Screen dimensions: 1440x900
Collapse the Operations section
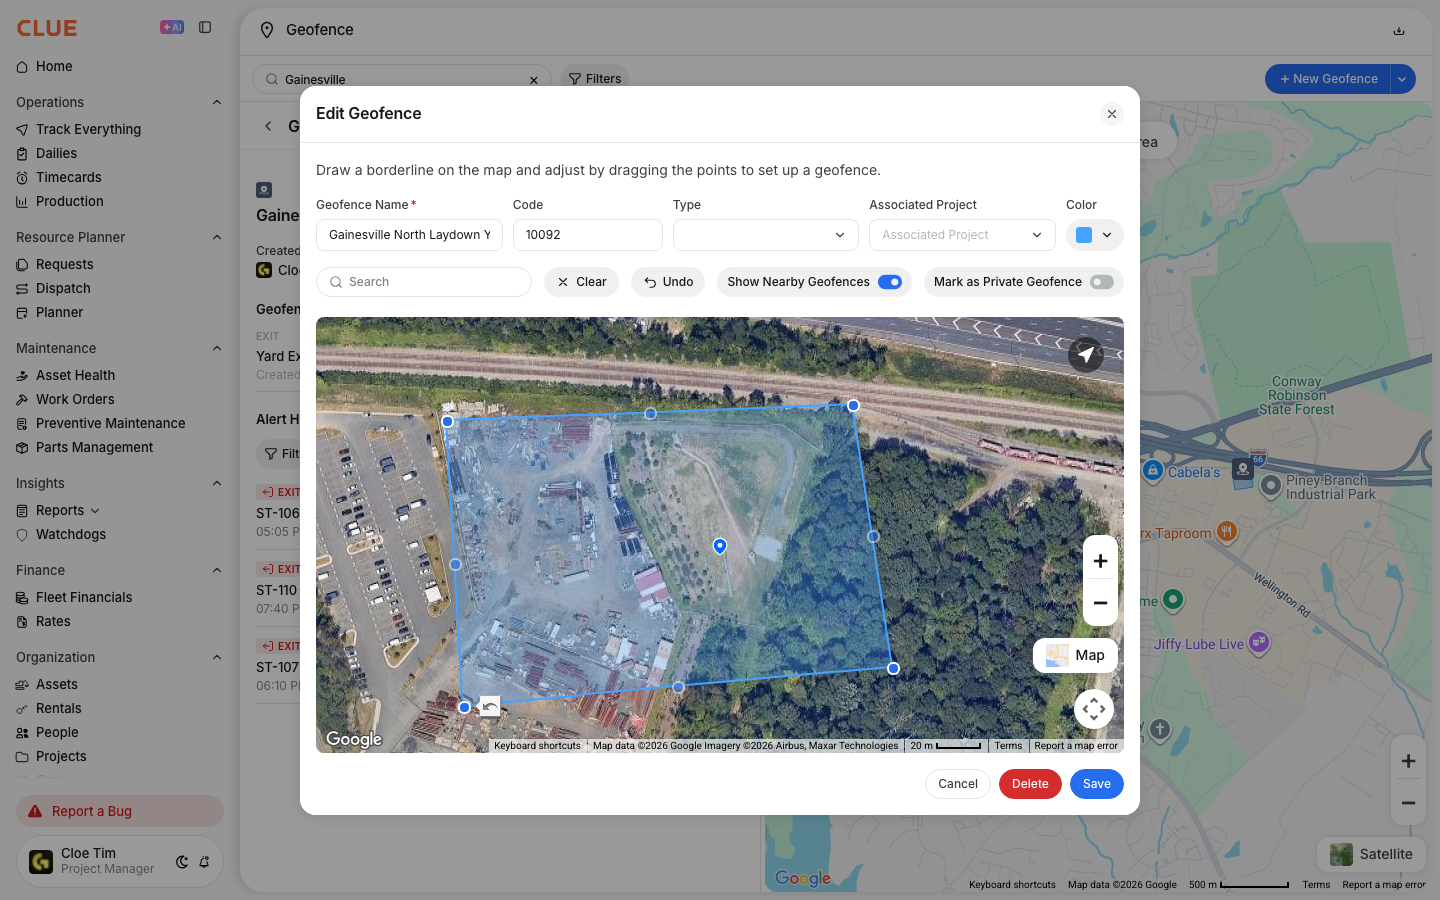click(217, 102)
